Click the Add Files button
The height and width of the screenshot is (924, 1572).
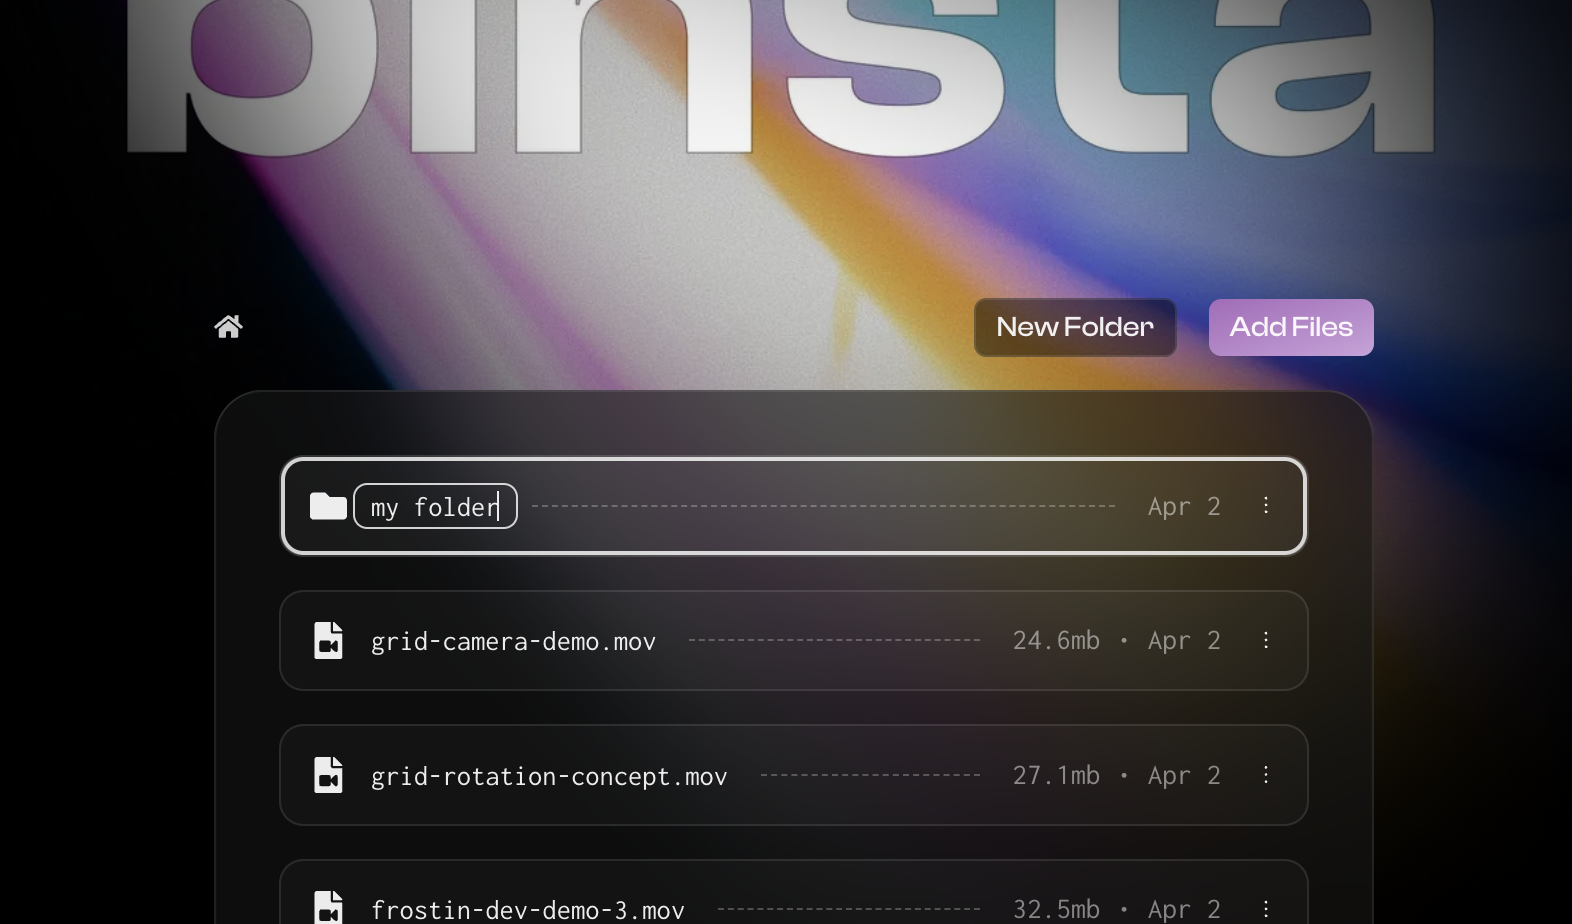click(1291, 327)
